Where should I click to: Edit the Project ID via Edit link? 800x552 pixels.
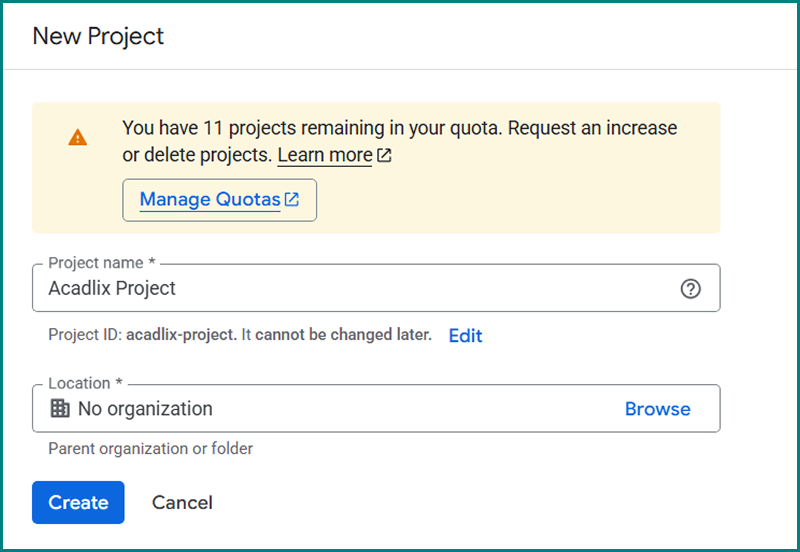(x=465, y=336)
